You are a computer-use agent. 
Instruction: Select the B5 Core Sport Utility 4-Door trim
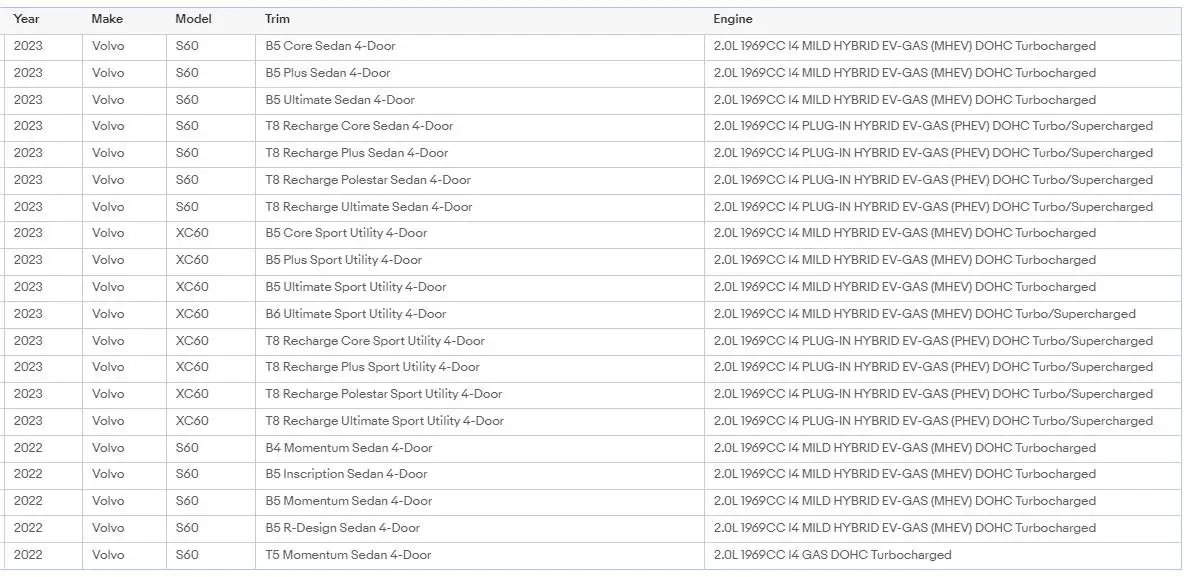(x=345, y=233)
